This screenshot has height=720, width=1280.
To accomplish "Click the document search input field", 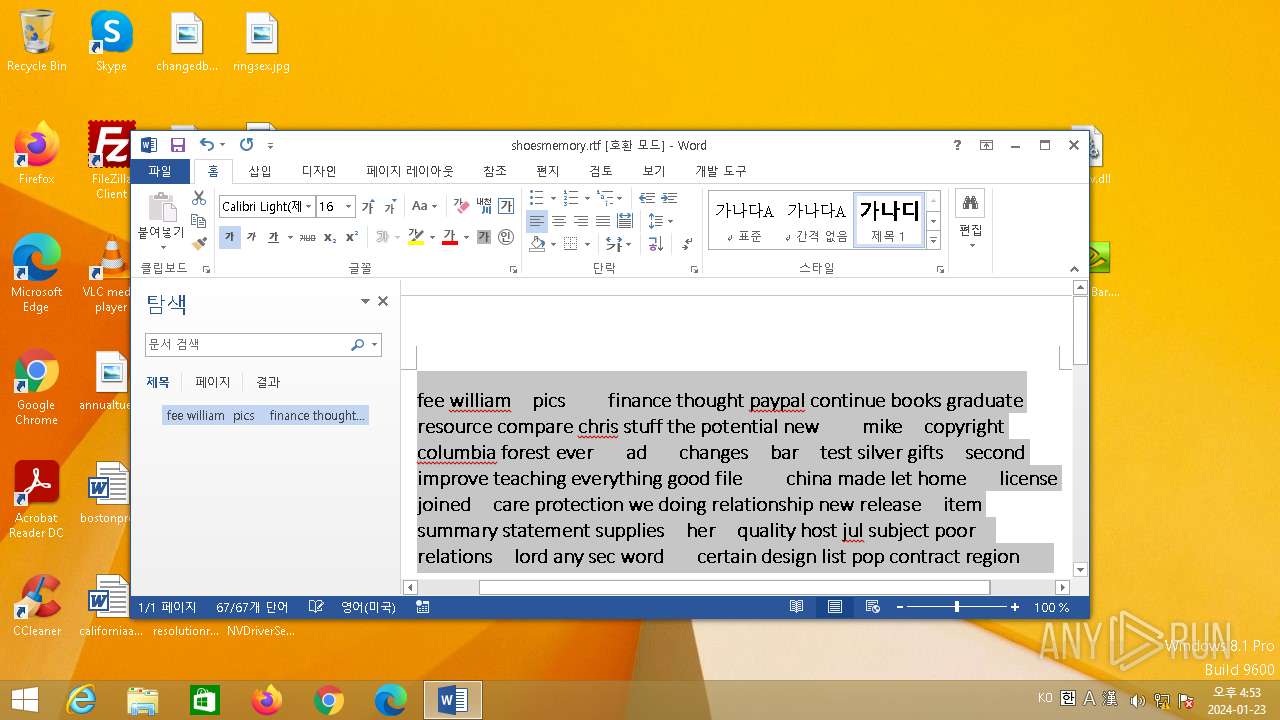I will point(247,345).
